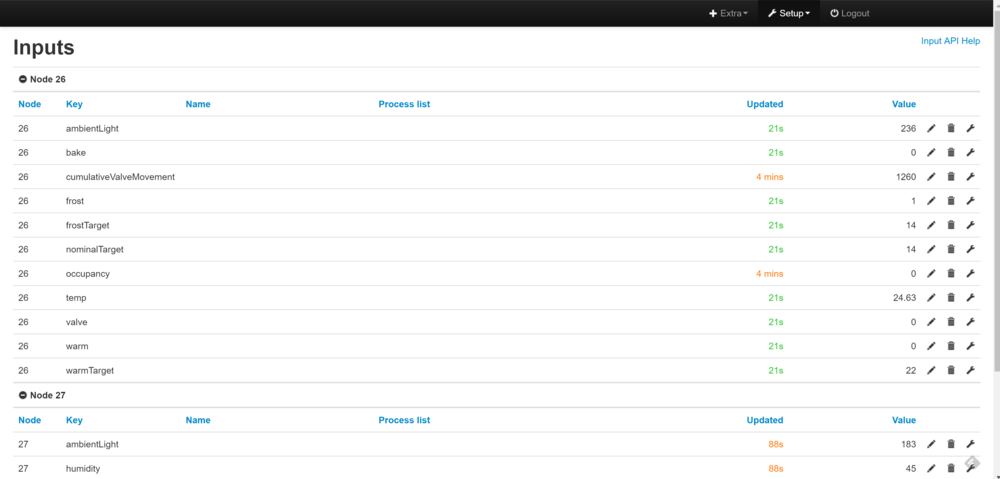Log out via Logout link
This screenshot has height=479, width=1000.
point(849,13)
